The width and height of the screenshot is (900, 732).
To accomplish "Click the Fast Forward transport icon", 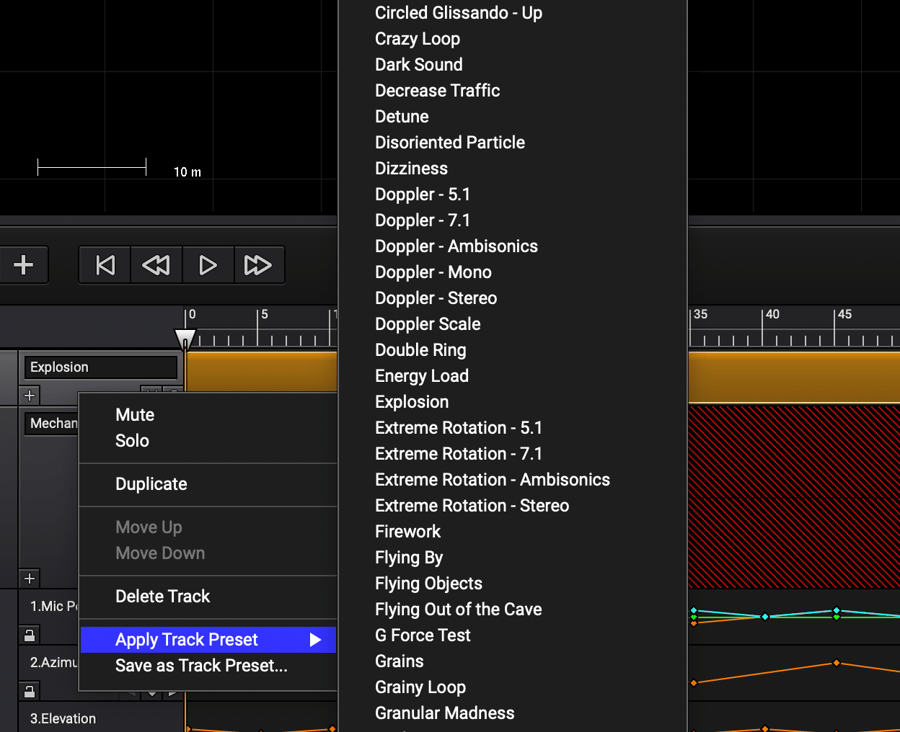I will [x=259, y=265].
